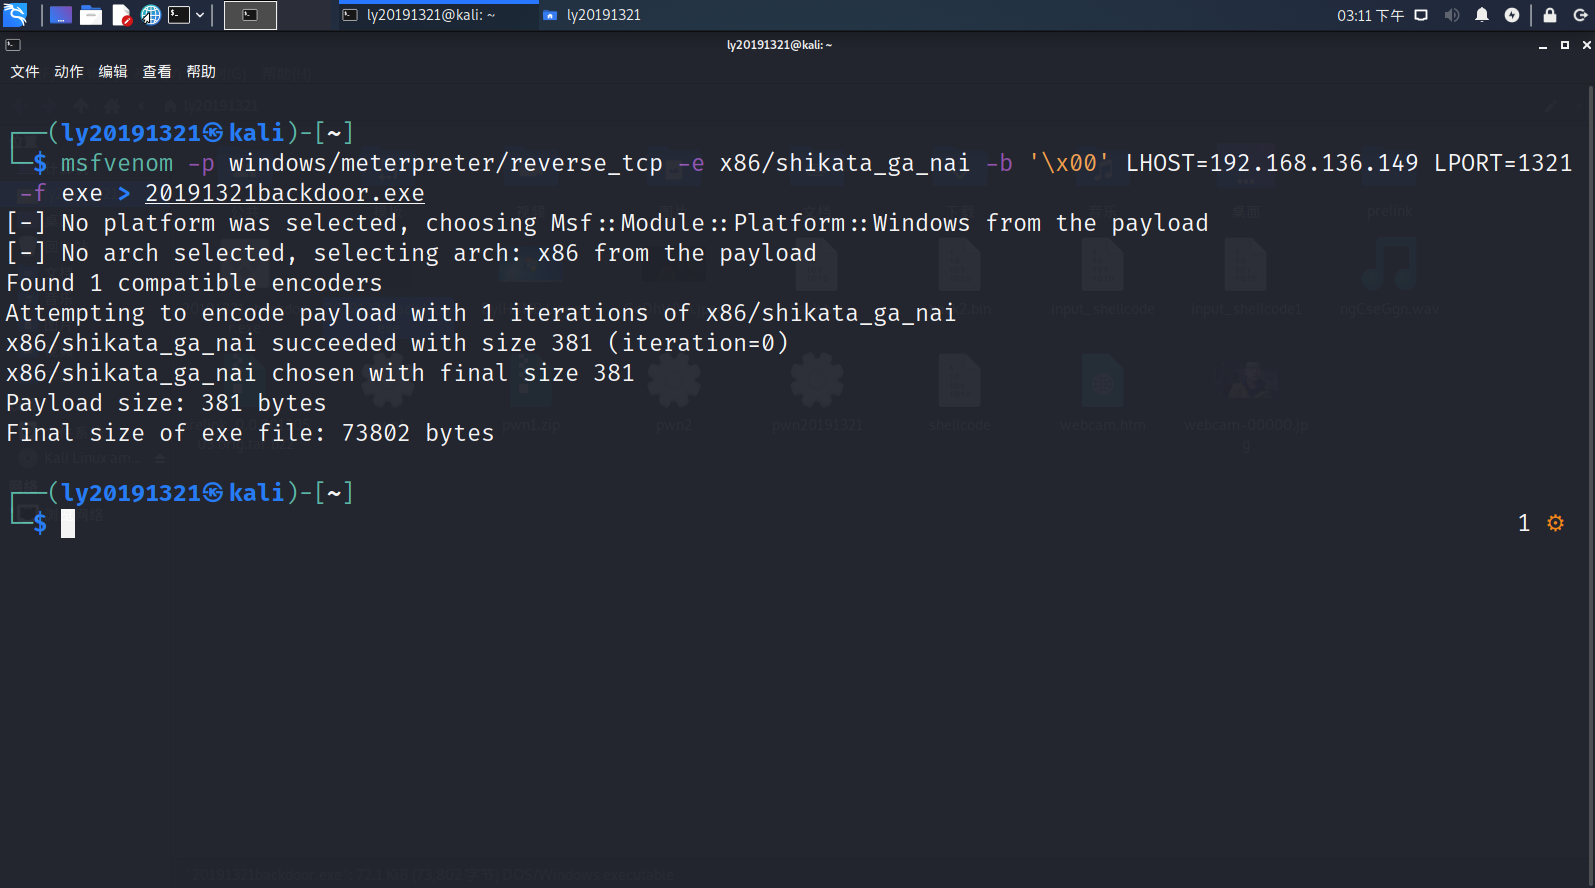Click 'succeeded with size 381' line
The image size is (1595, 888).
point(397,343)
